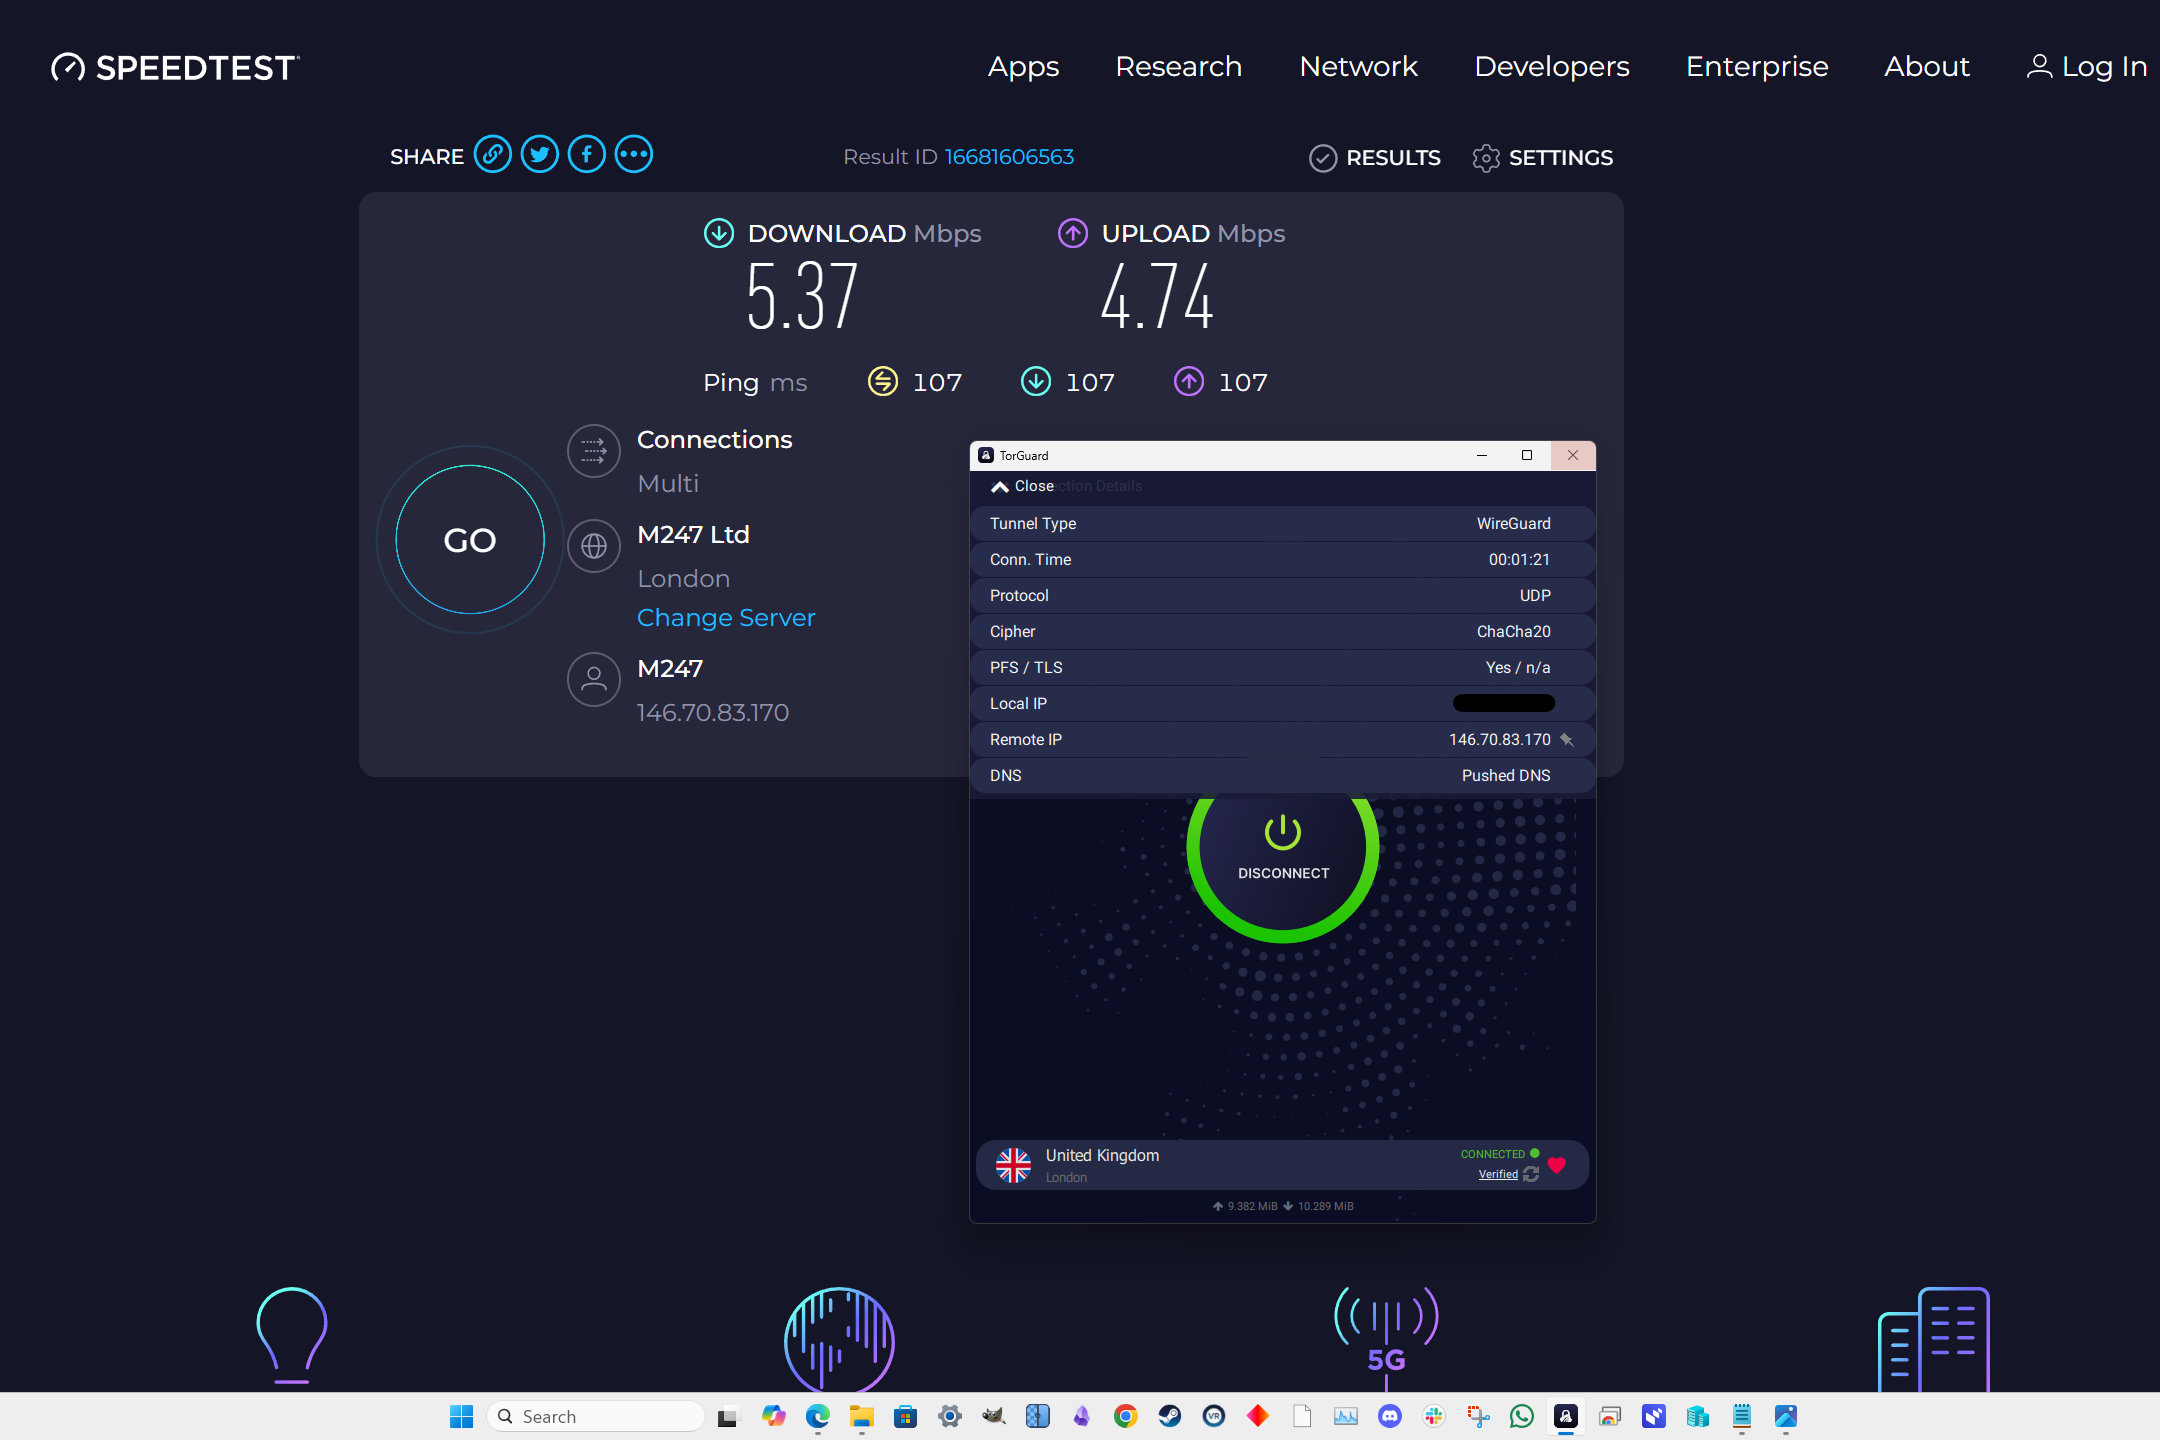Viewport: 2160px width, 1440px height.
Task: Click the SETTINGS toggle tab
Action: point(1541,158)
